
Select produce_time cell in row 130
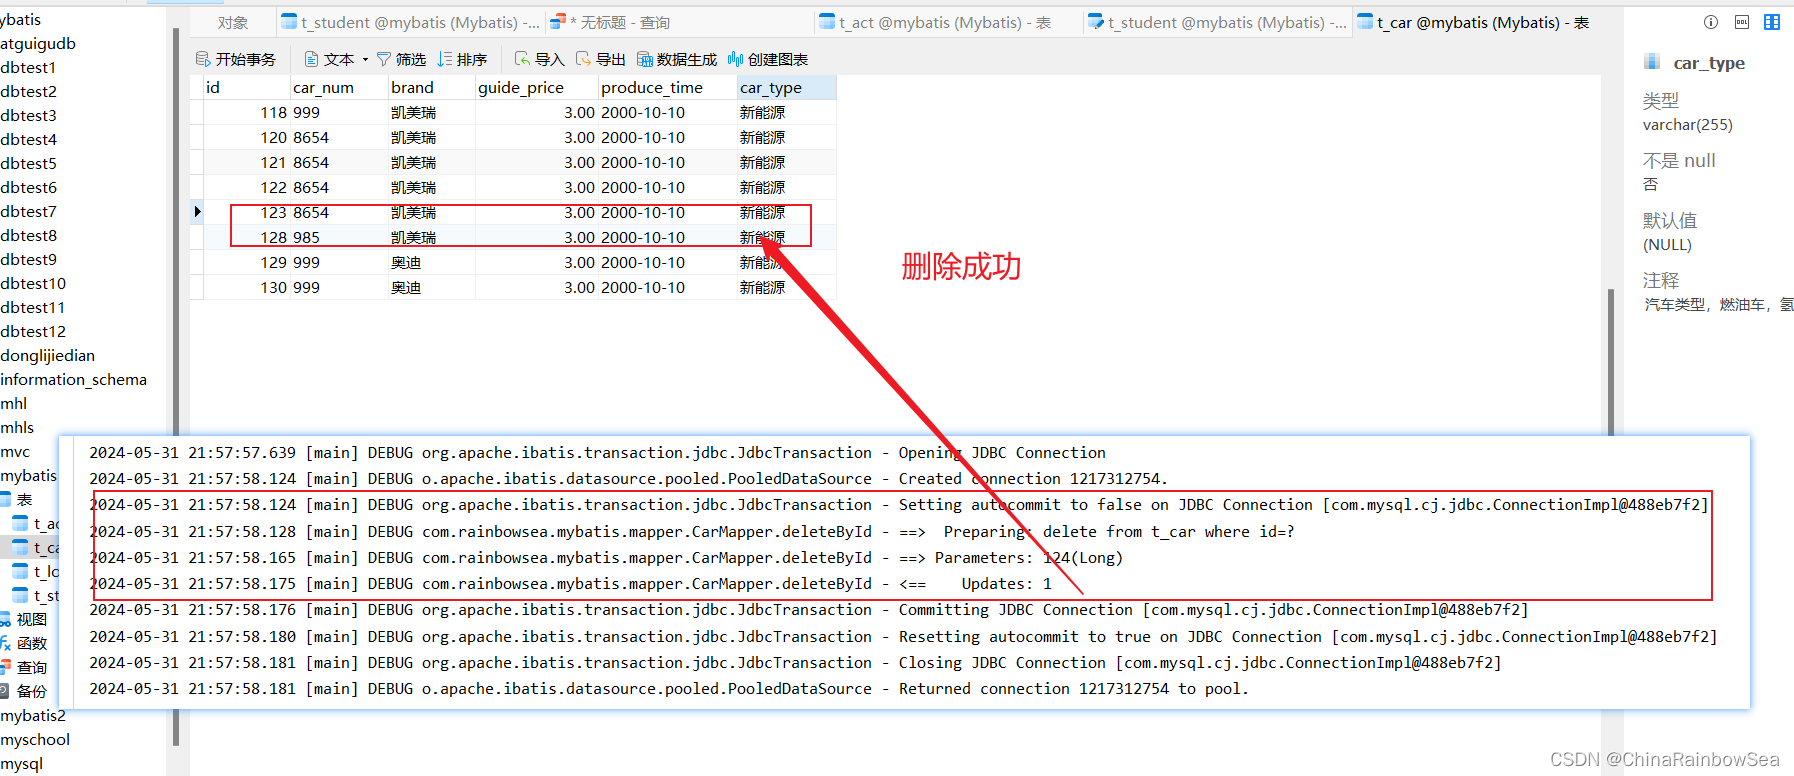pos(668,288)
